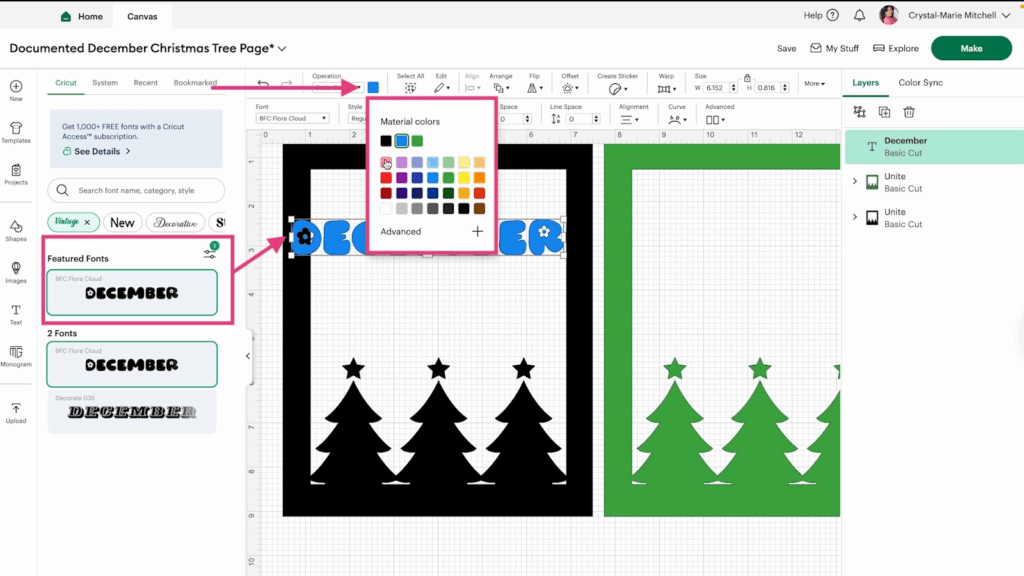The width and height of the screenshot is (1024, 576).
Task: Open the Images library
Action: (x=16, y=268)
